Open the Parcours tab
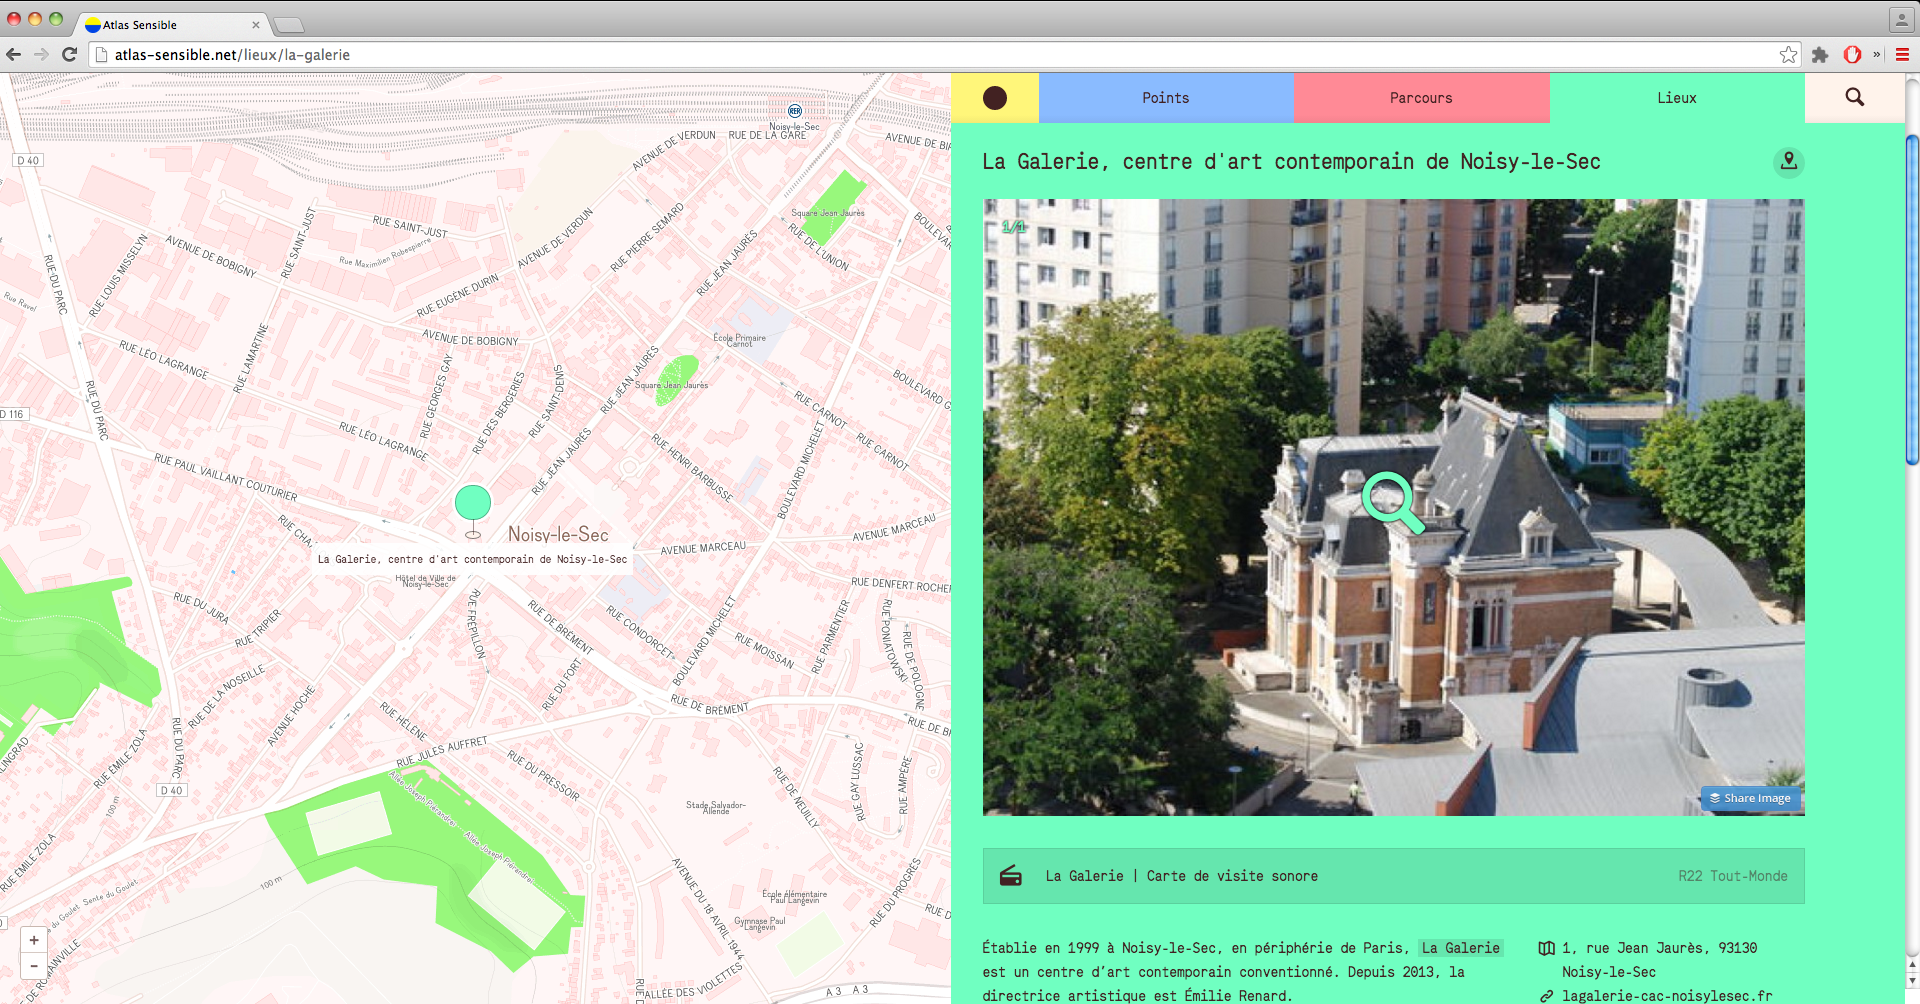Image resolution: width=1920 pixels, height=1004 pixels. click(1421, 98)
